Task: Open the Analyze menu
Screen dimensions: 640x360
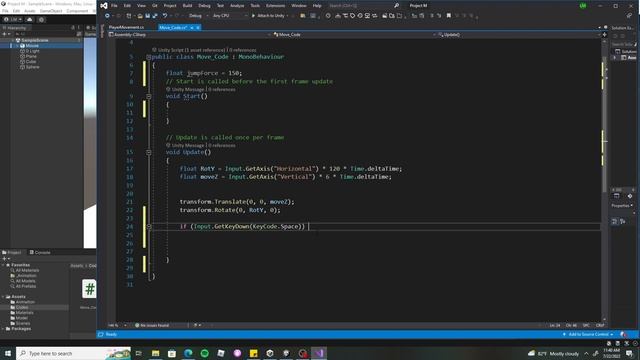Action: (x=237, y=6)
